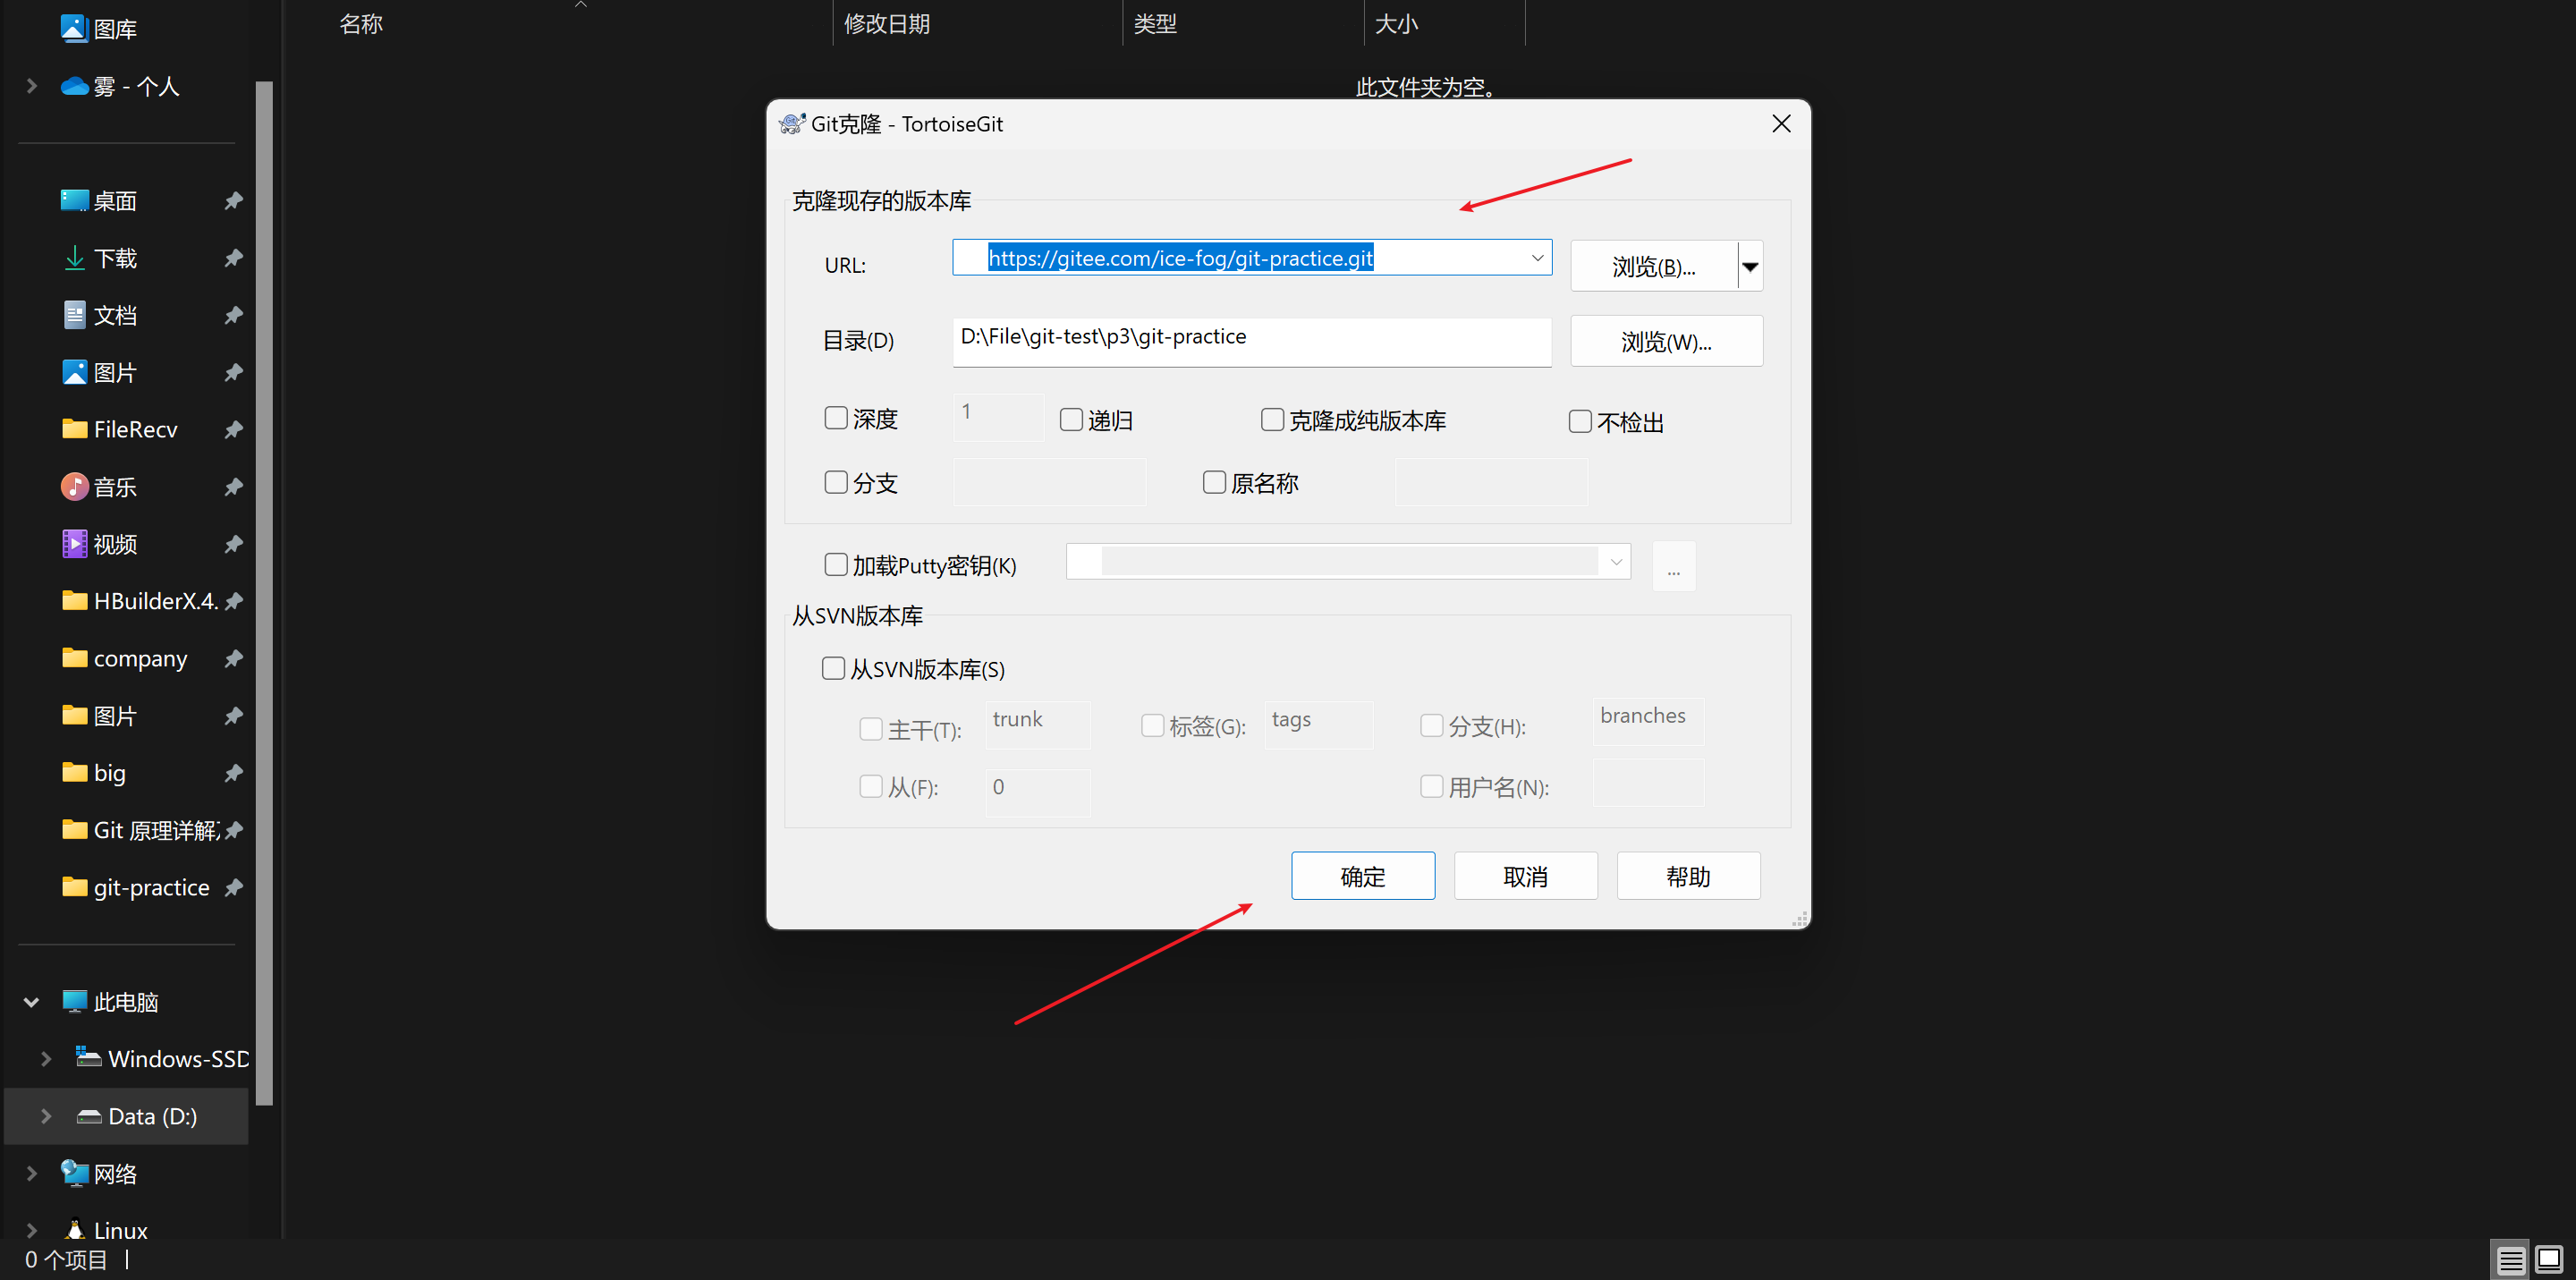Open the 浏览(B) split-button arrow menu
The width and height of the screenshot is (2576, 1280).
[1750, 267]
